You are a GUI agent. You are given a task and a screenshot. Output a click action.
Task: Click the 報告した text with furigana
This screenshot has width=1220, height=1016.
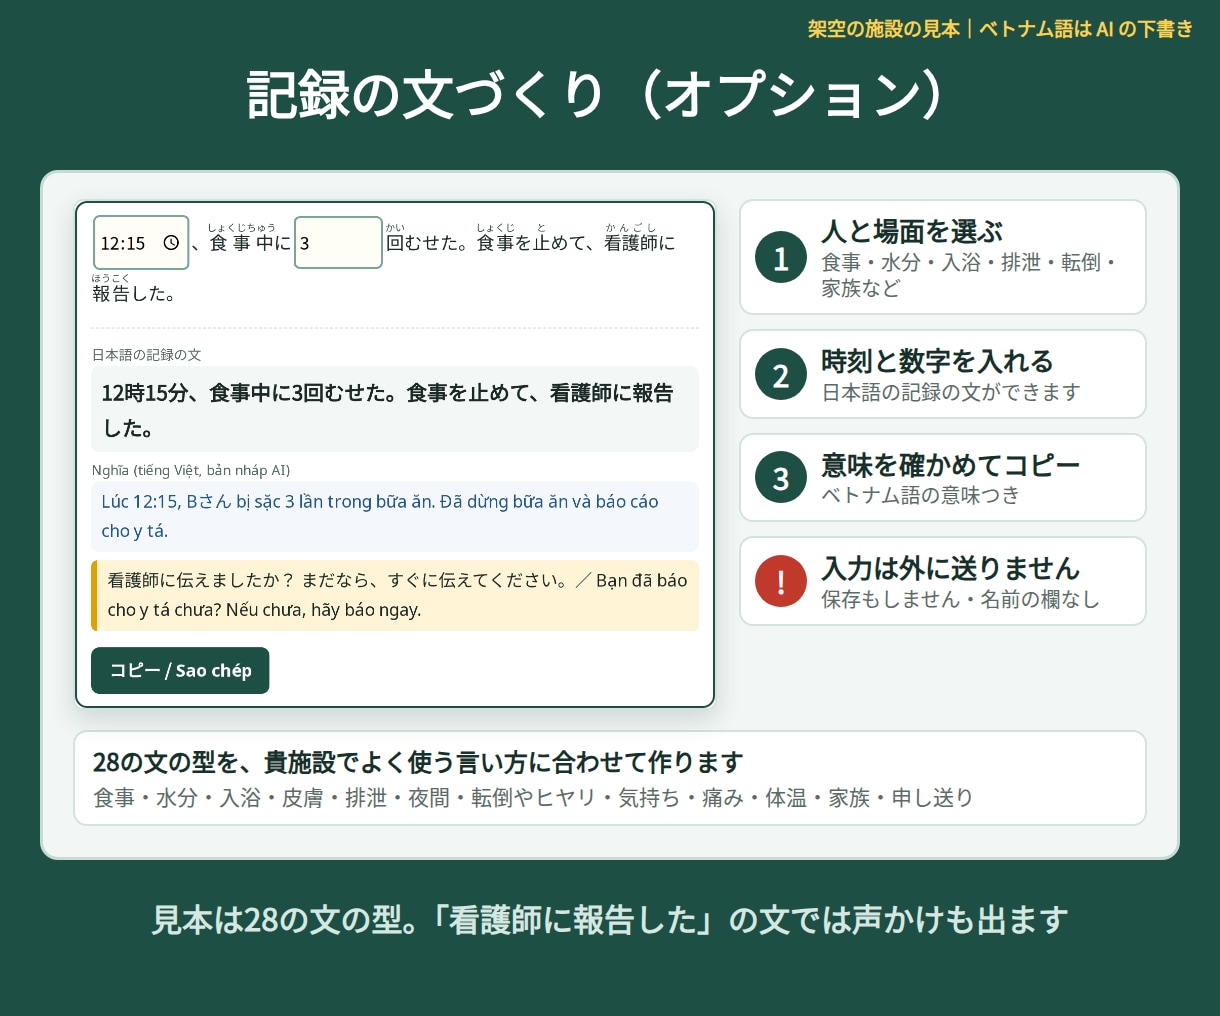[x=134, y=288]
